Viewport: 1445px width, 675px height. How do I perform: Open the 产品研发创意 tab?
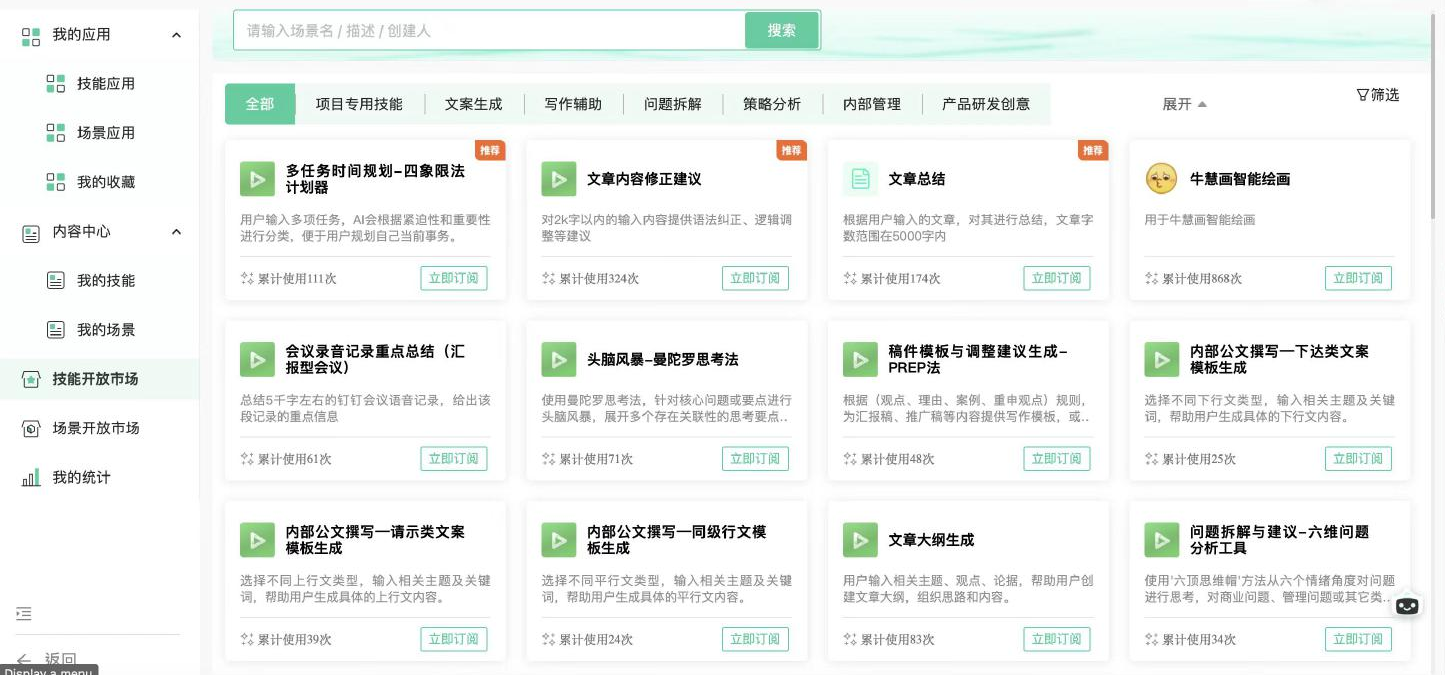click(985, 104)
